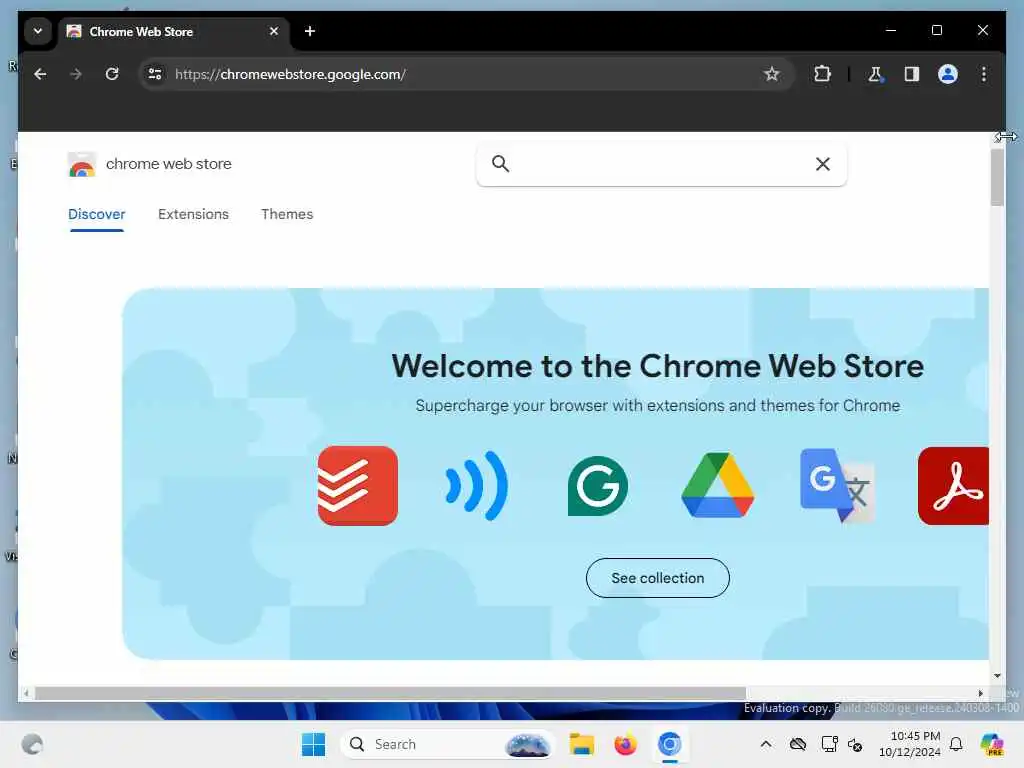Go back using the browser back arrow
Screen dimensions: 1024x768
(40, 74)
